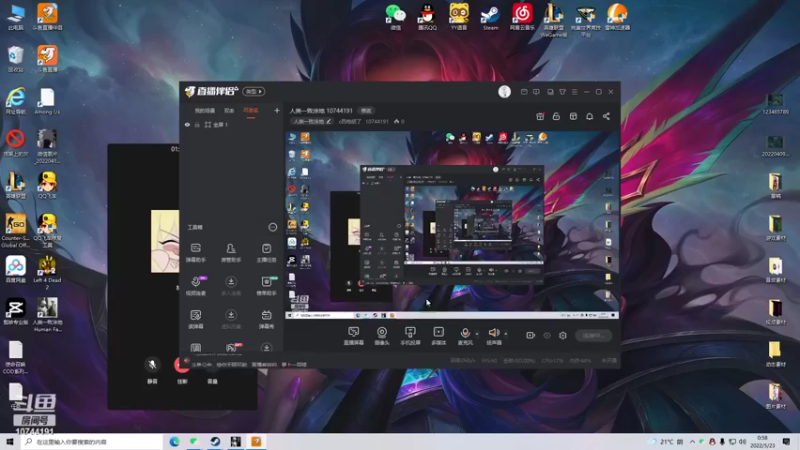This screenshot has width=800, height=450.
Task: Open streaming settings gear icon
Action: [563, 335]
